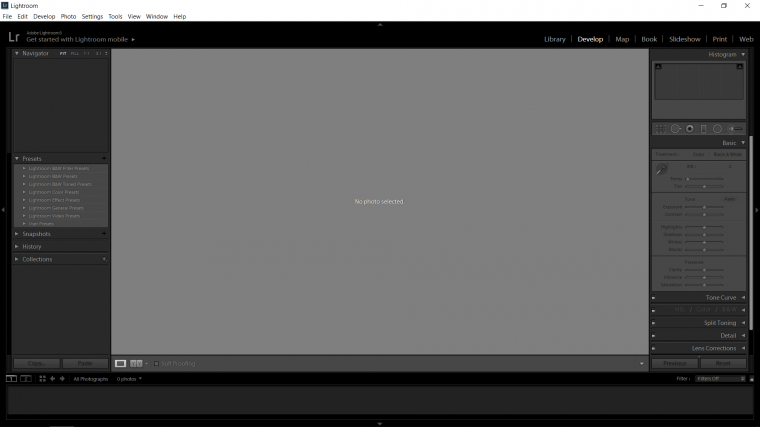
Task: Click the Lr logo identity plate
Action: click(14, 37)
